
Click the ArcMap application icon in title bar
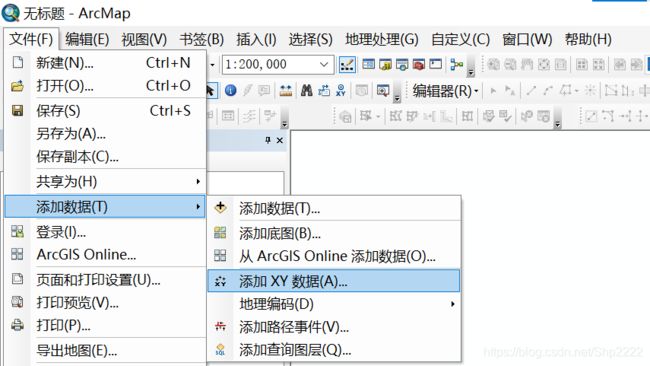pos(10,13)
